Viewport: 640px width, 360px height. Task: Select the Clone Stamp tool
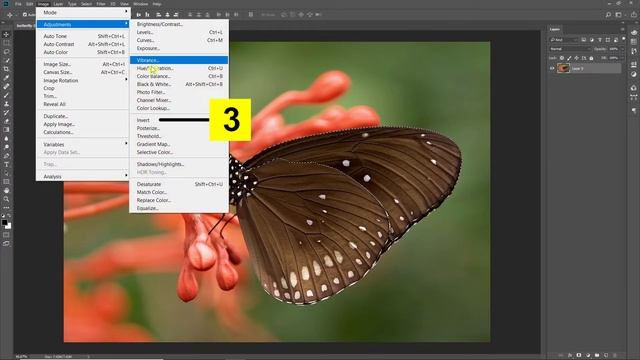[x=6, y=104]
